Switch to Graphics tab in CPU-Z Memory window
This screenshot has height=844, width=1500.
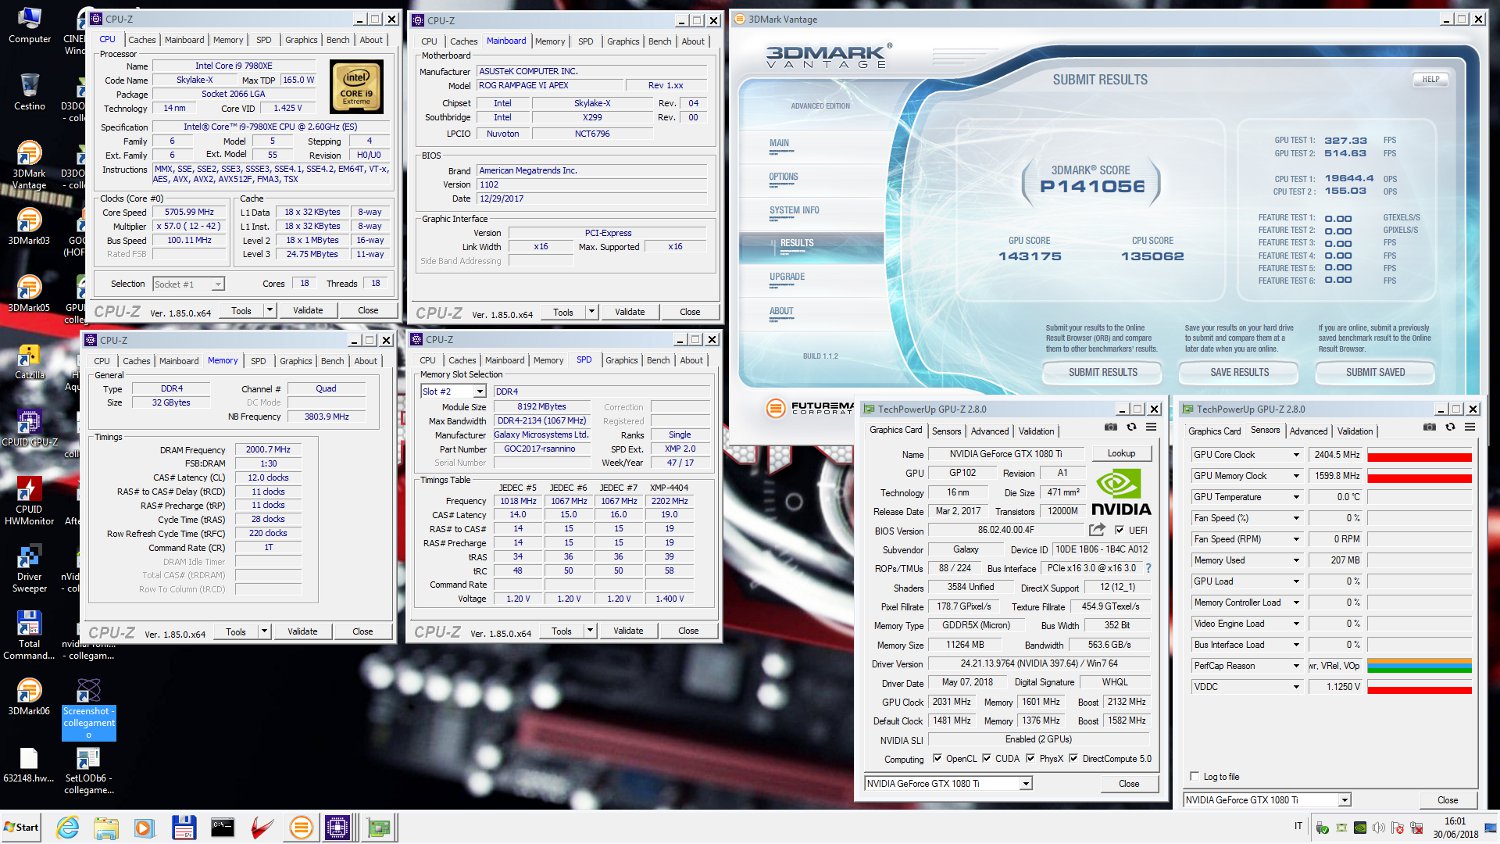295,361
